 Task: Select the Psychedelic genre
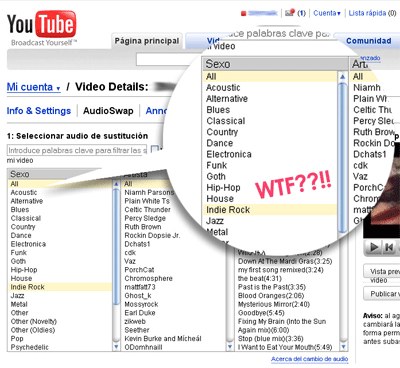[30, 347]
